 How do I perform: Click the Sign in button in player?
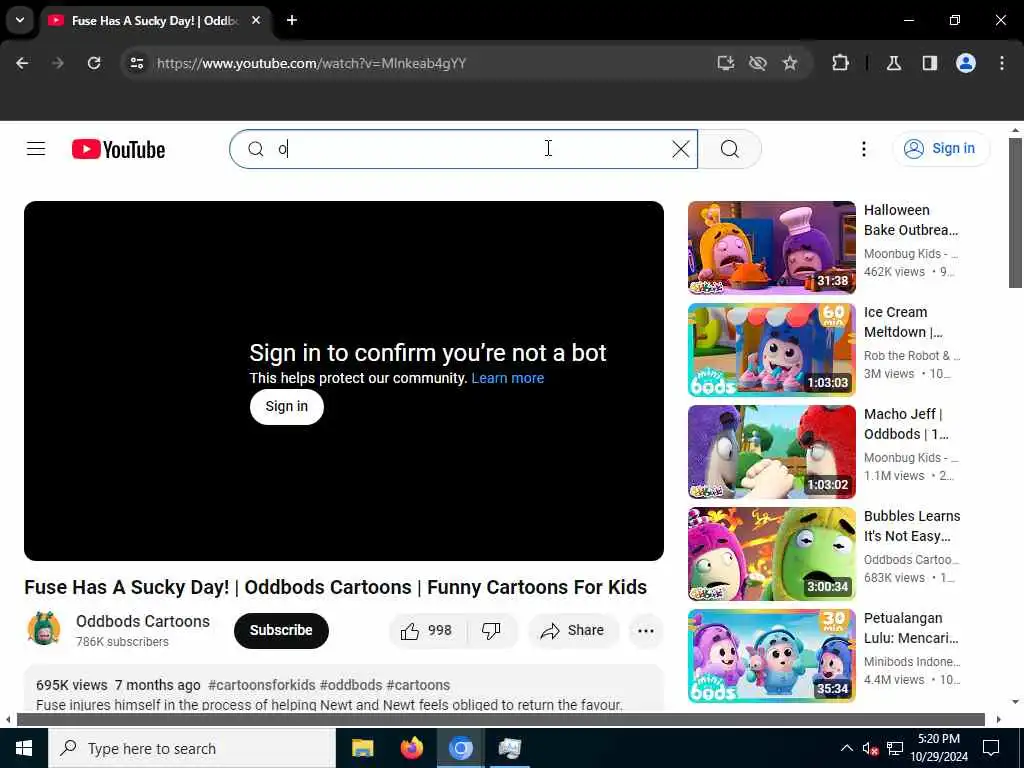pyautogui.click(x=287, y=406)
